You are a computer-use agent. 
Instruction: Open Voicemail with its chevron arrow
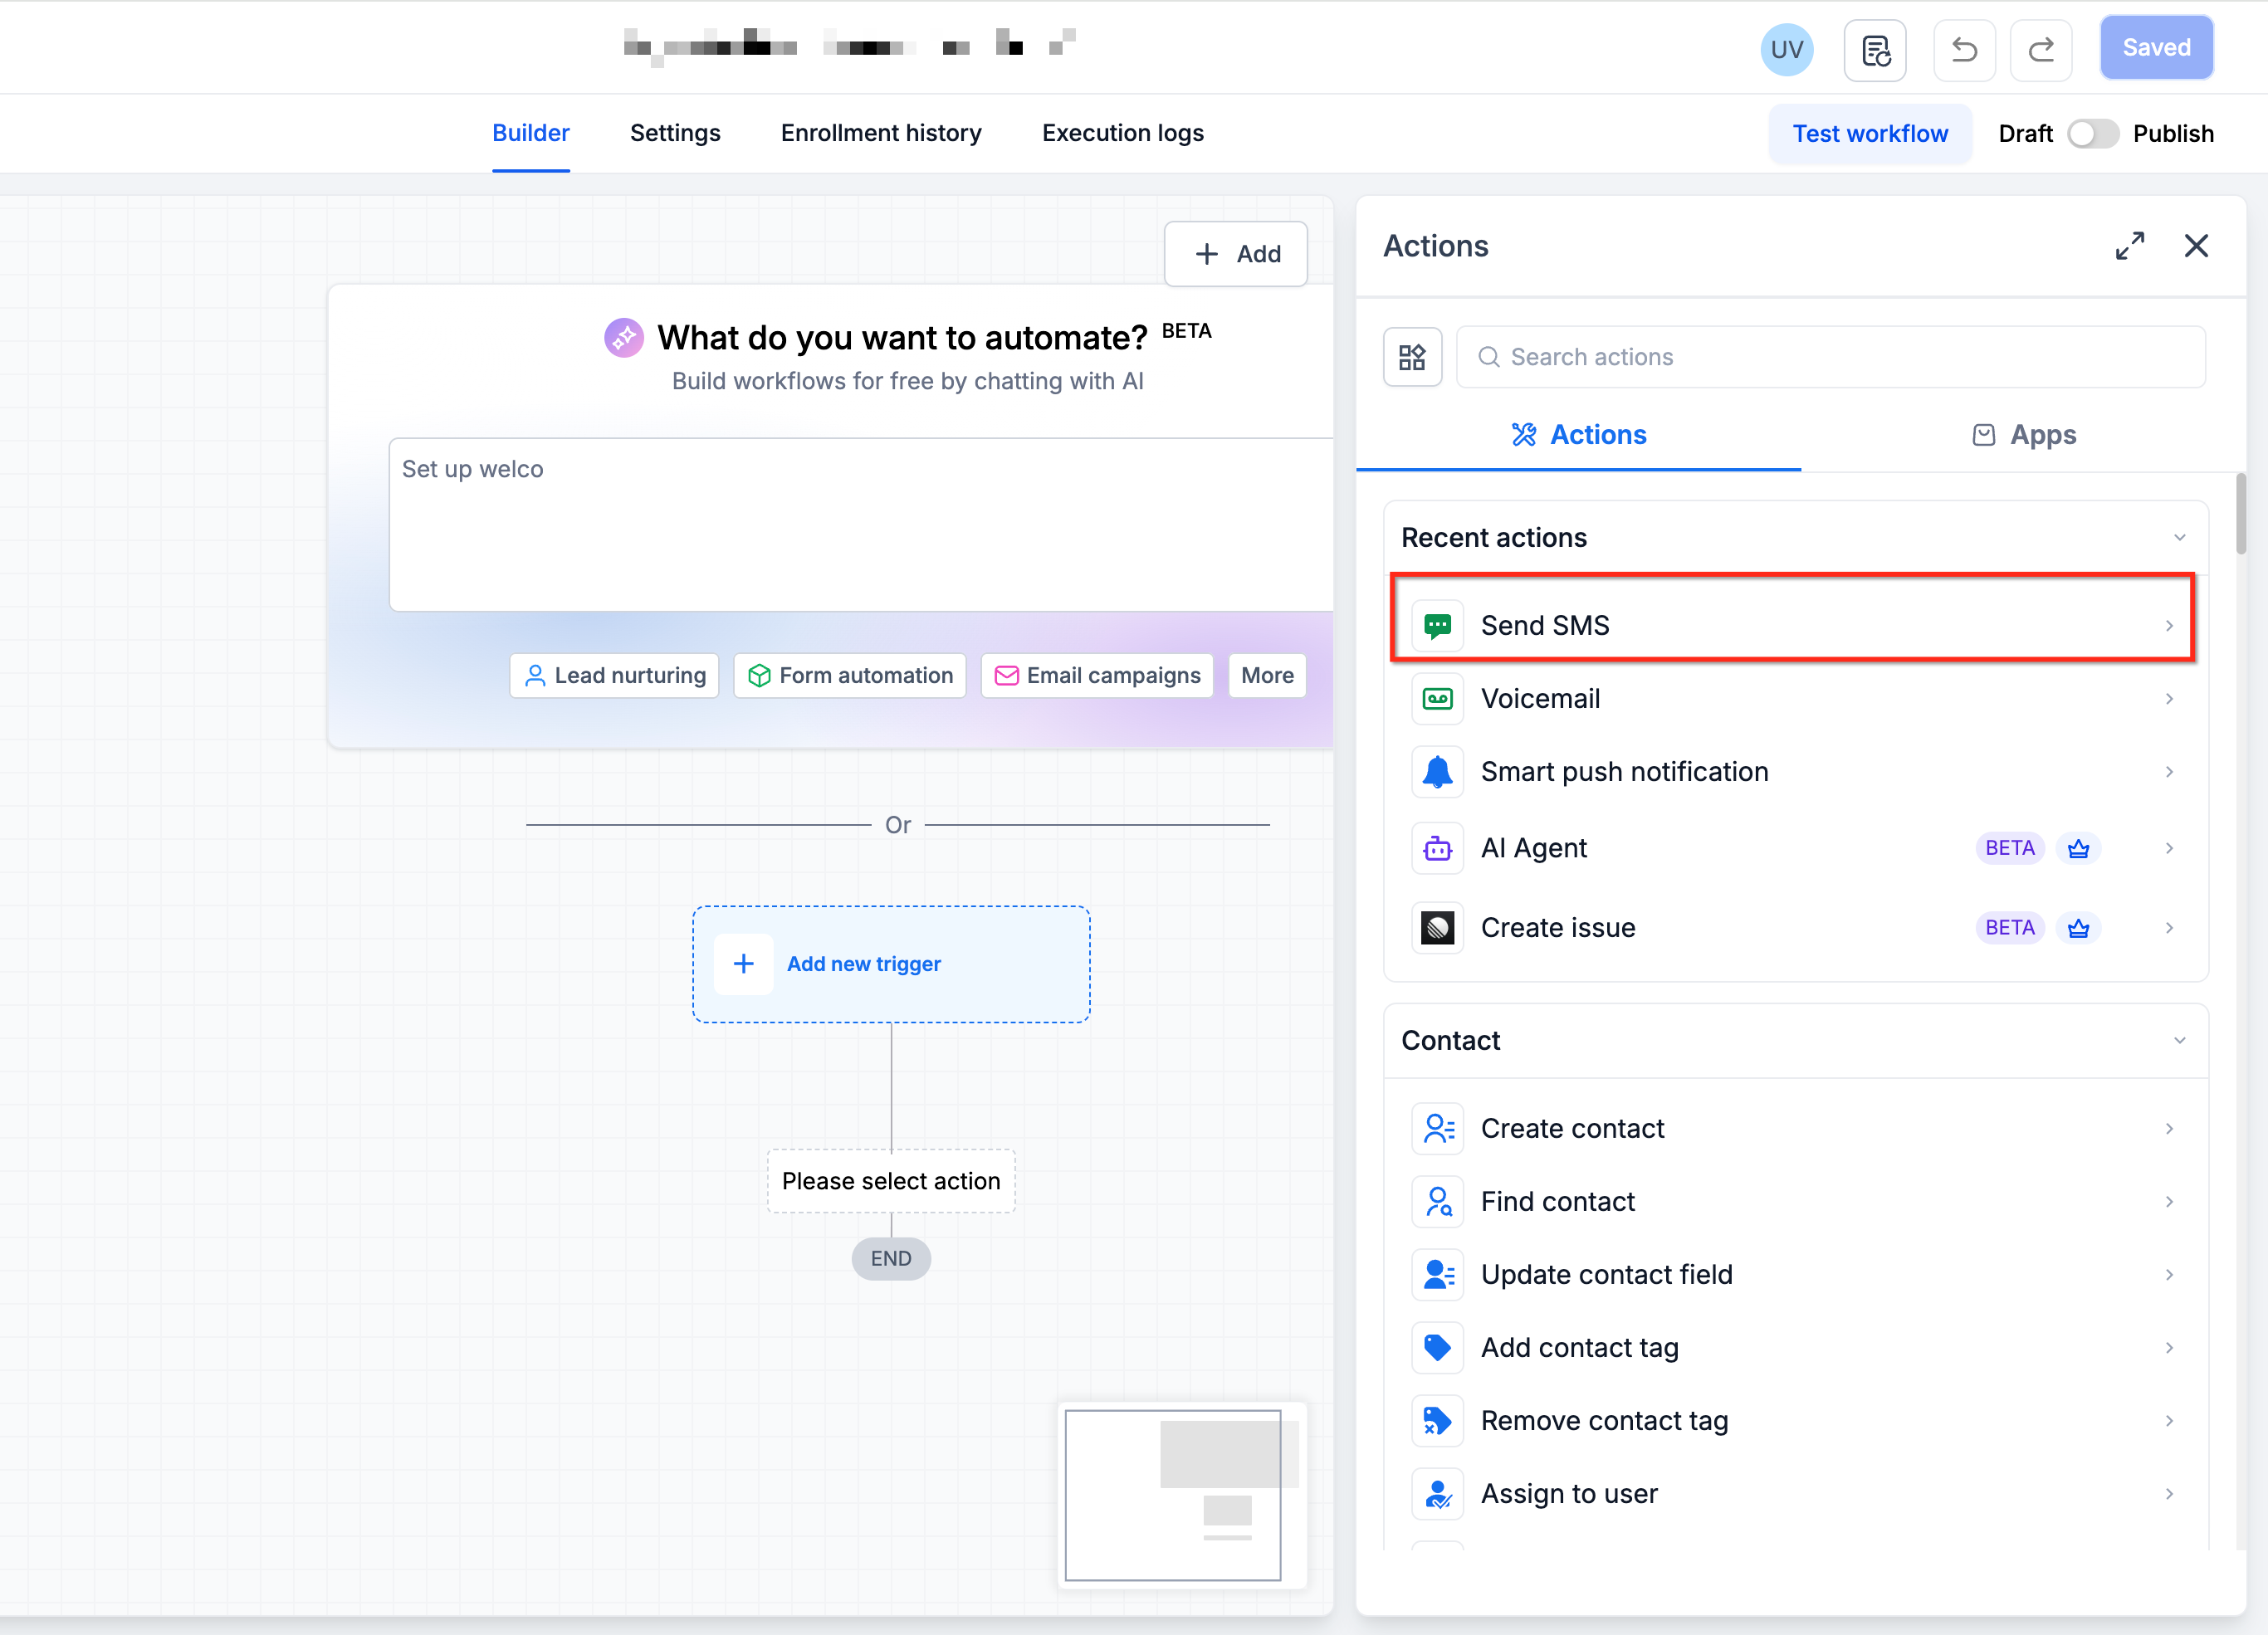2169,699
